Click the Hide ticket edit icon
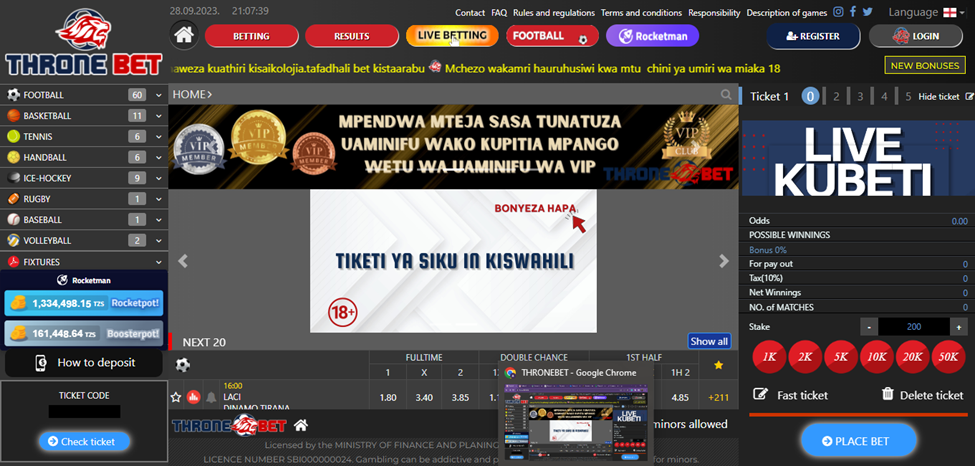The image size is (975, 466). click(x=969, y=96)
